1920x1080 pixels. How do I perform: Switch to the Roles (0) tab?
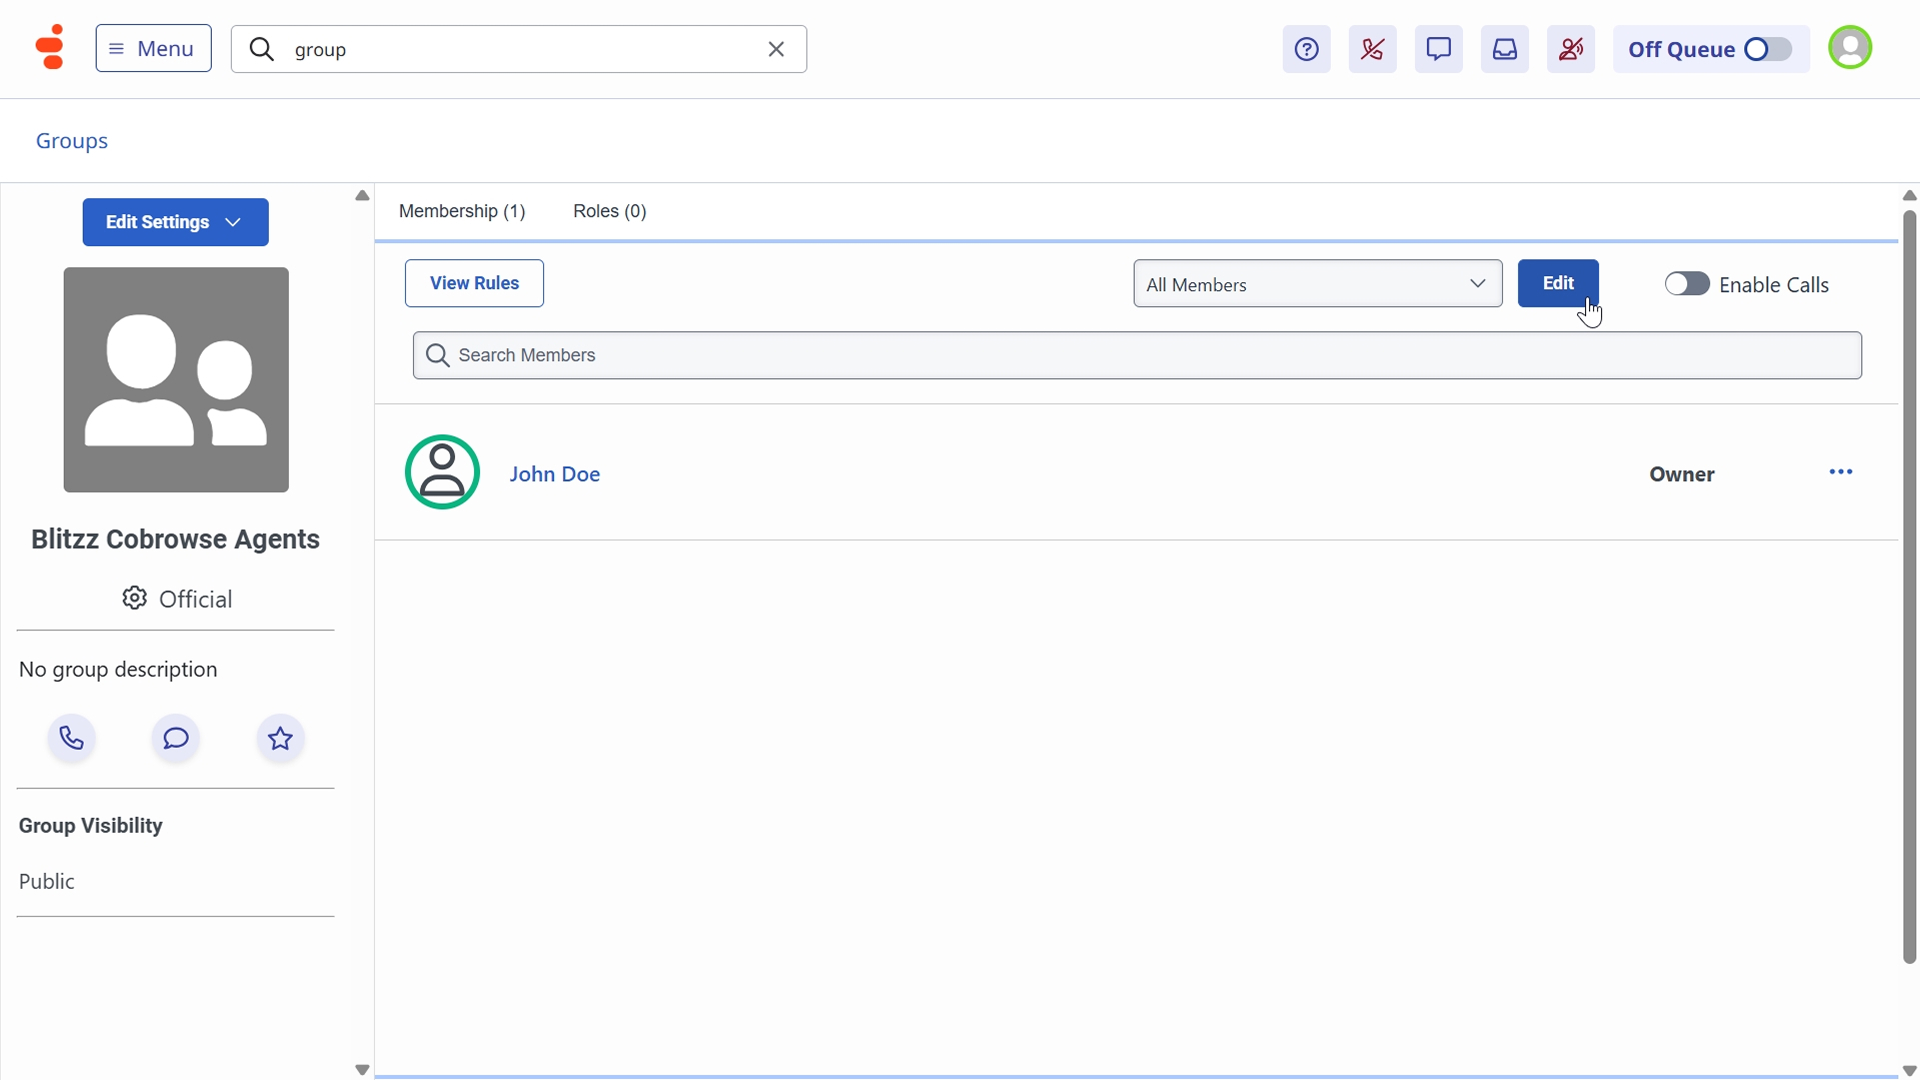click(x=609, y=211)
